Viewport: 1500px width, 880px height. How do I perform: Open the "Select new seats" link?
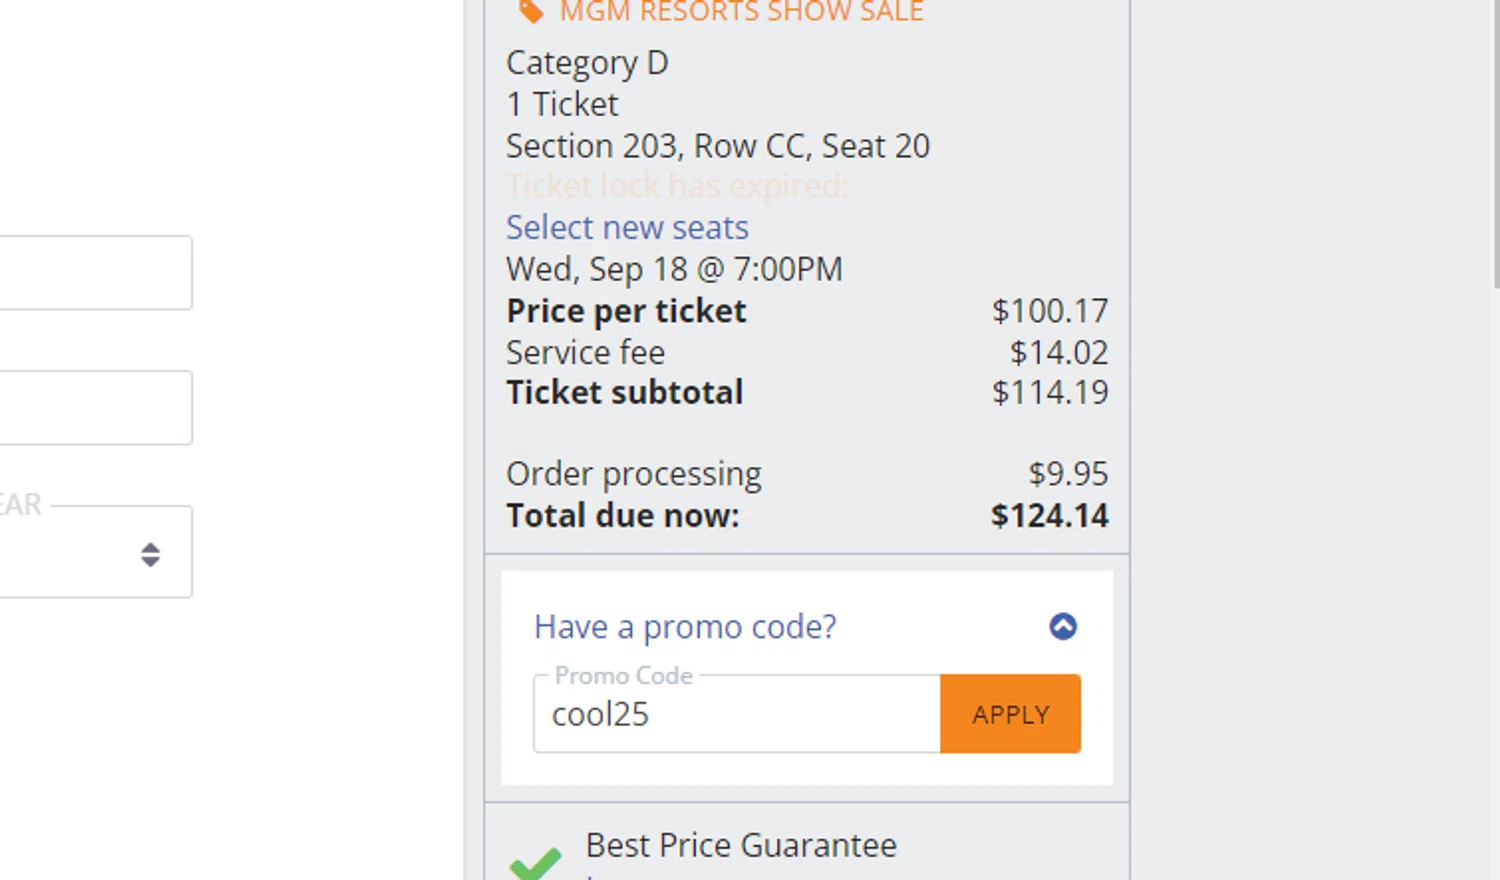click(627, 228)
